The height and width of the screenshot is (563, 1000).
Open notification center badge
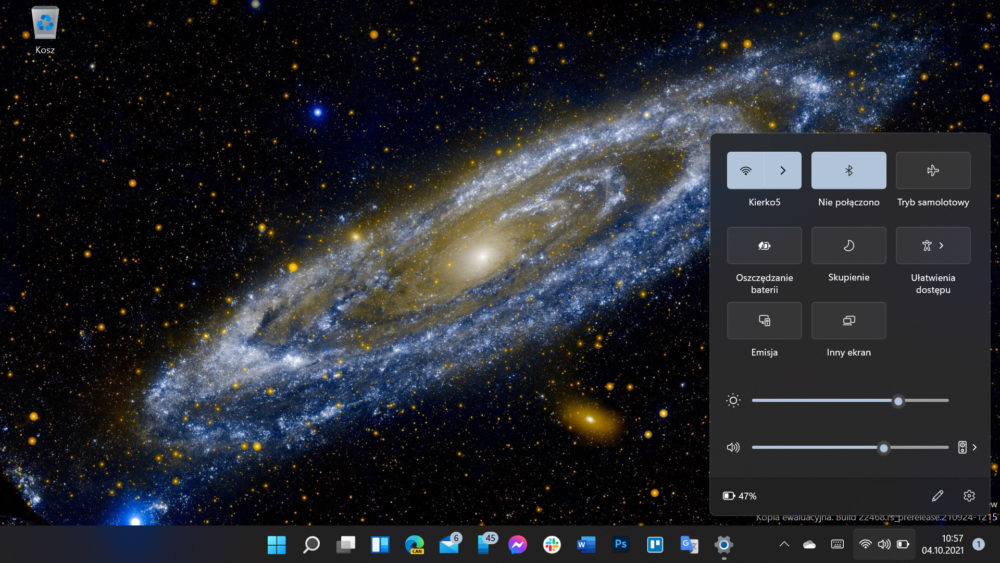coord(978,545)
